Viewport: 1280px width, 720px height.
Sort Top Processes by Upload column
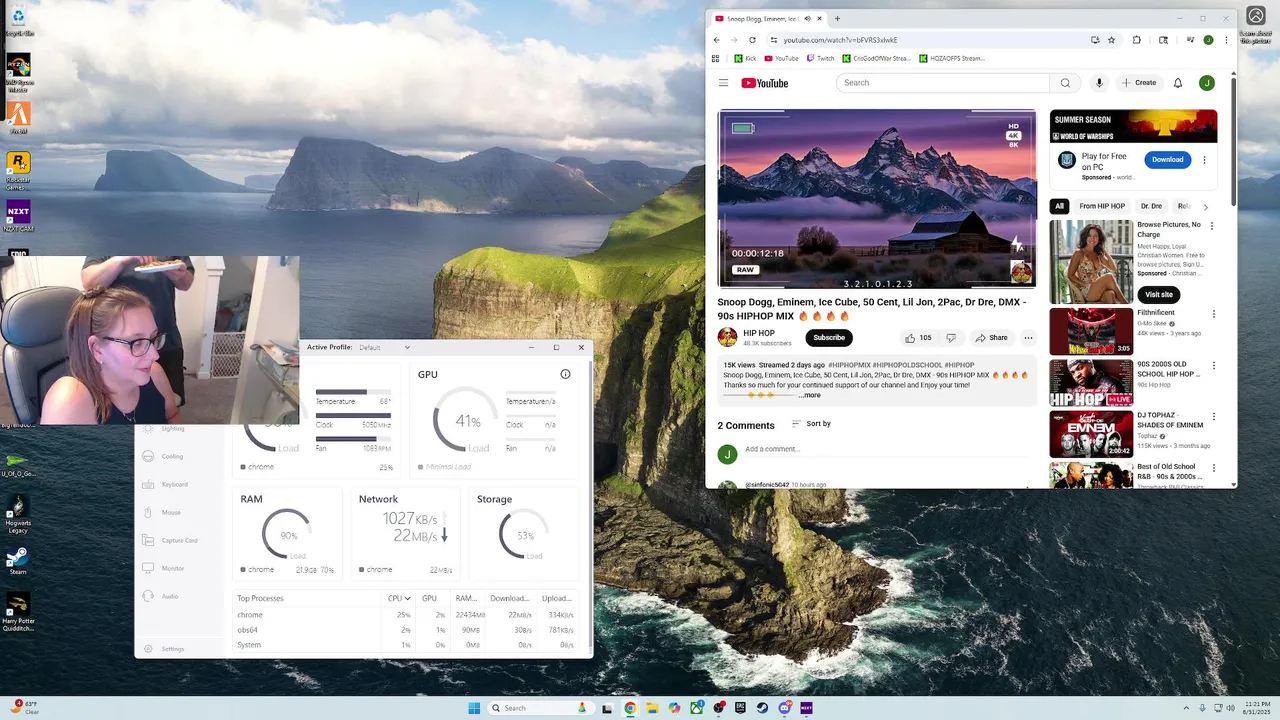tap(557, 598)
